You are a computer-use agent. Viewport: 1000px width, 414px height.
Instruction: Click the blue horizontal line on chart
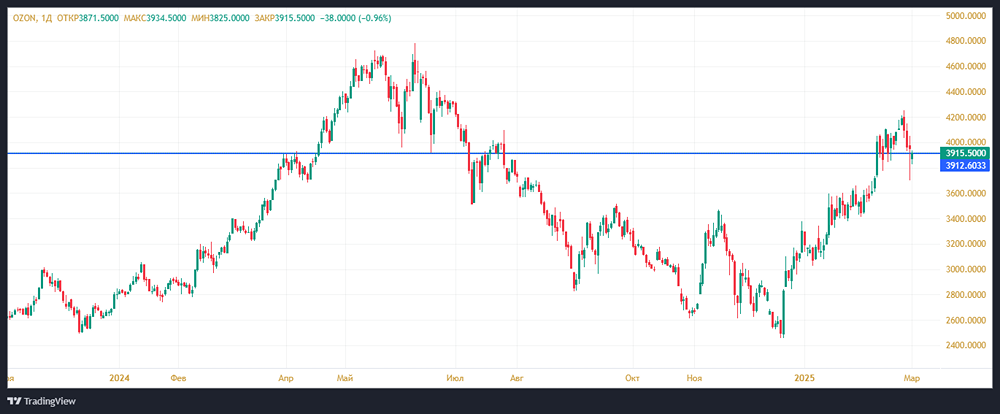tap(600, 153)
